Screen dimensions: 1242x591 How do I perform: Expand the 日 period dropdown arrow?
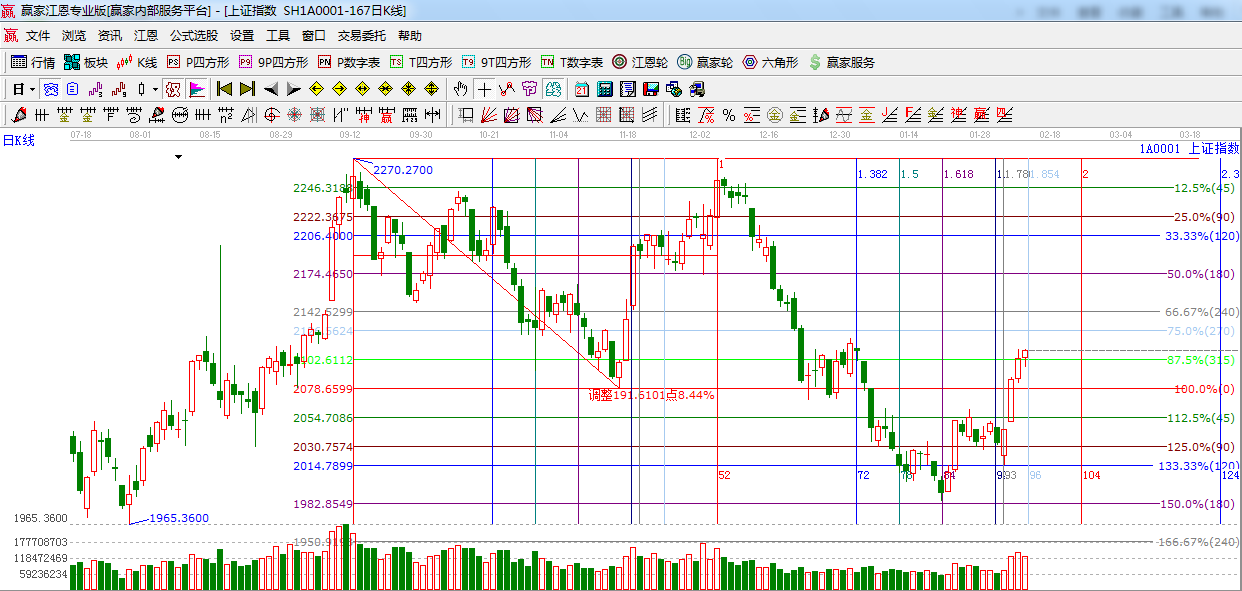point(33,89)
